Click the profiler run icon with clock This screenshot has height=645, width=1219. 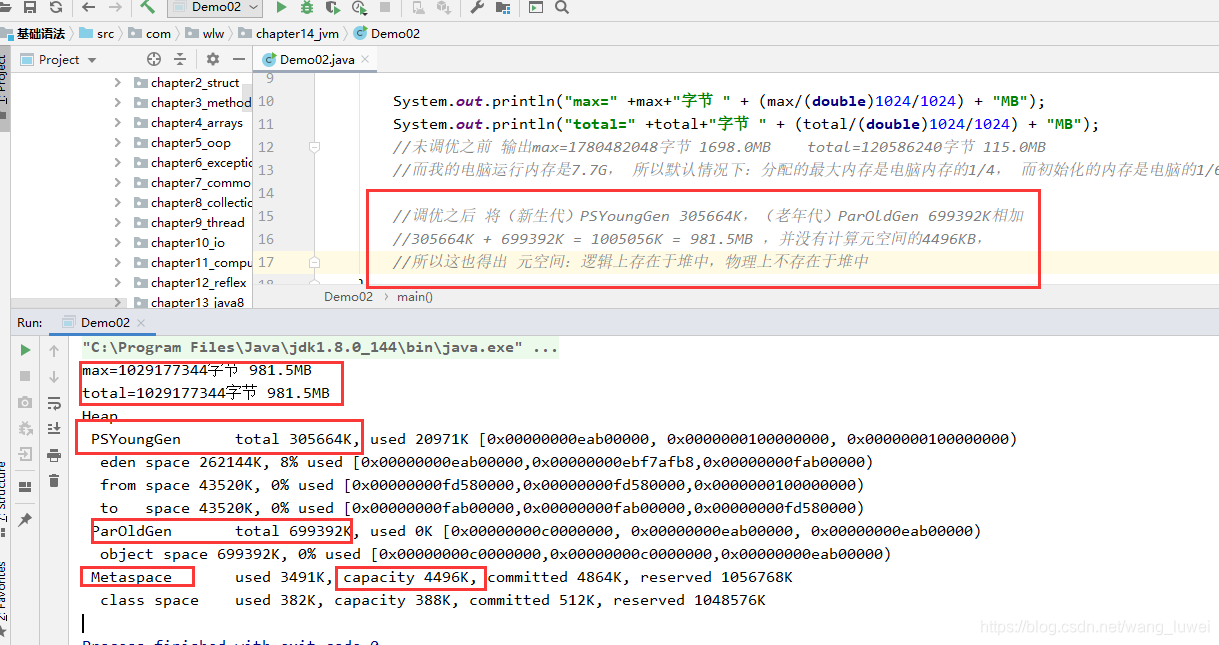pos(358,7)
